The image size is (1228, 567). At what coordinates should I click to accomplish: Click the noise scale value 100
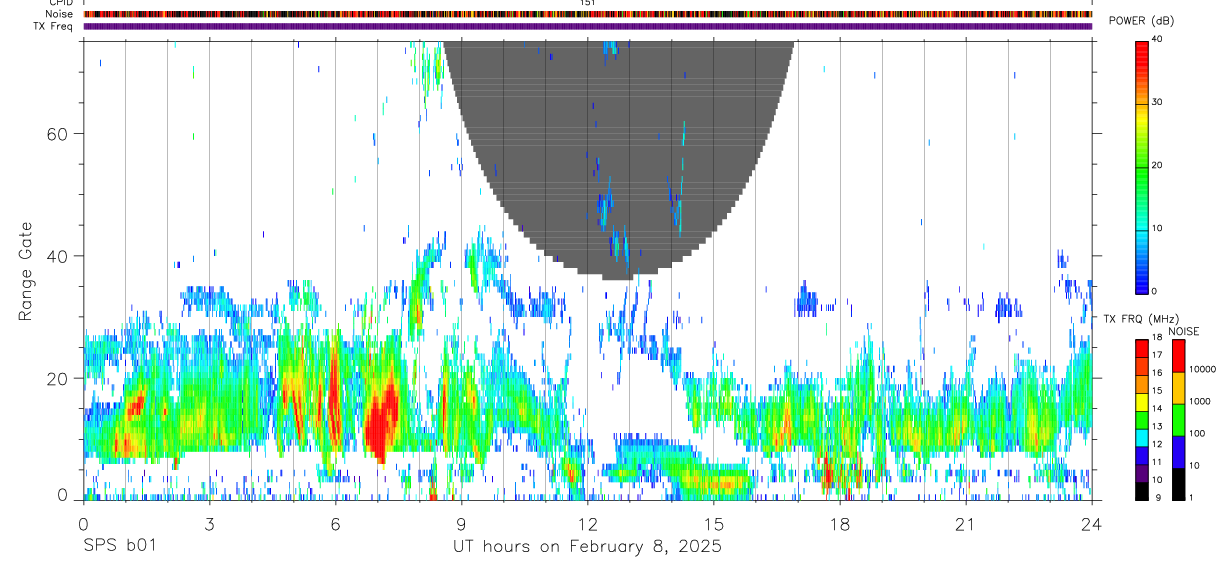point(1197,434)
